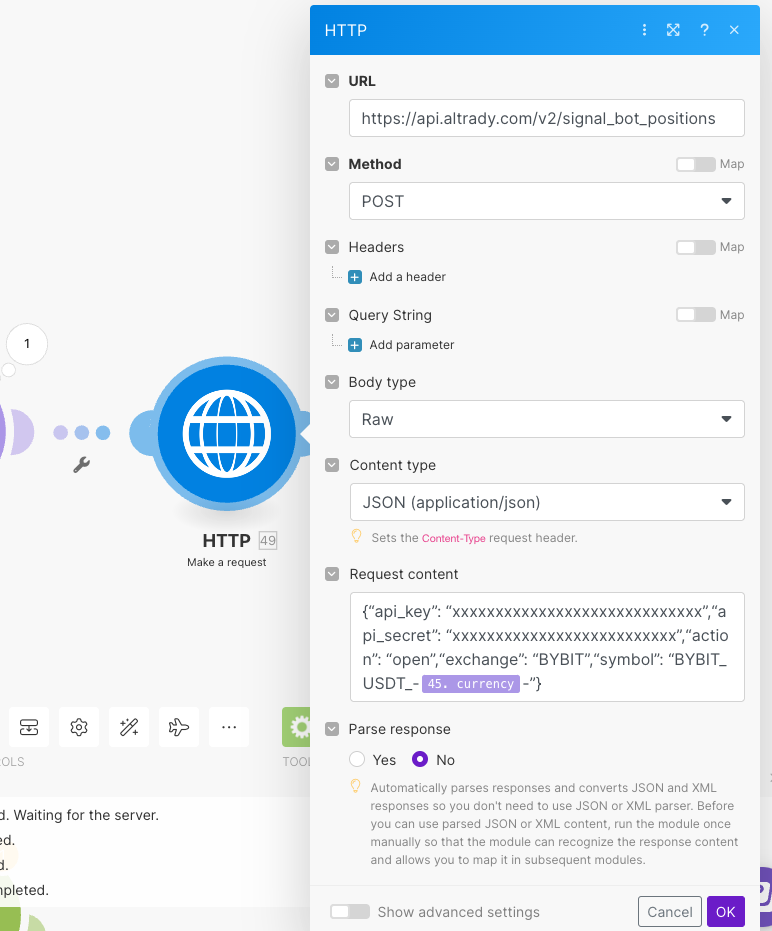Collapse the Query String section chevron
Image resolution: width=772 pixels, height=931 pixels.
point(332,315)
